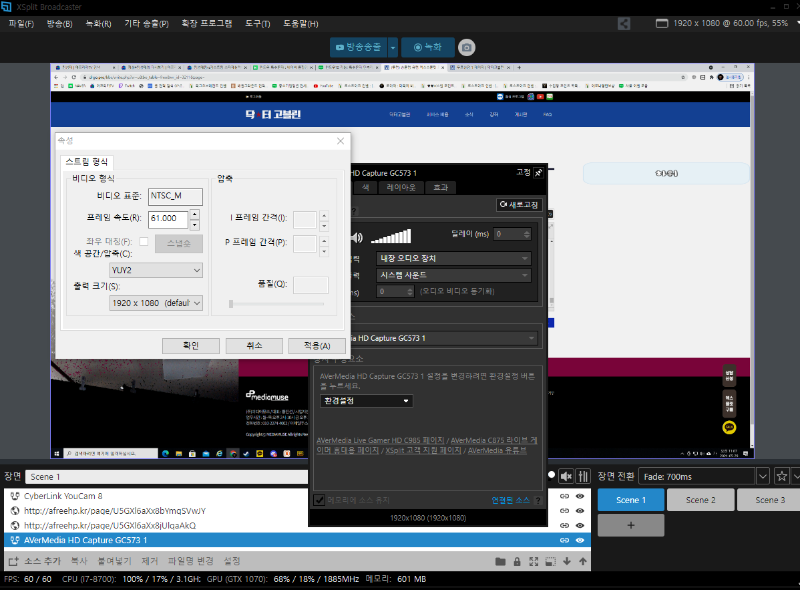The image size is (800, 590).
Task: Adjust the source volume level bars
Action: pyautogui.click(x=391, y=236)
